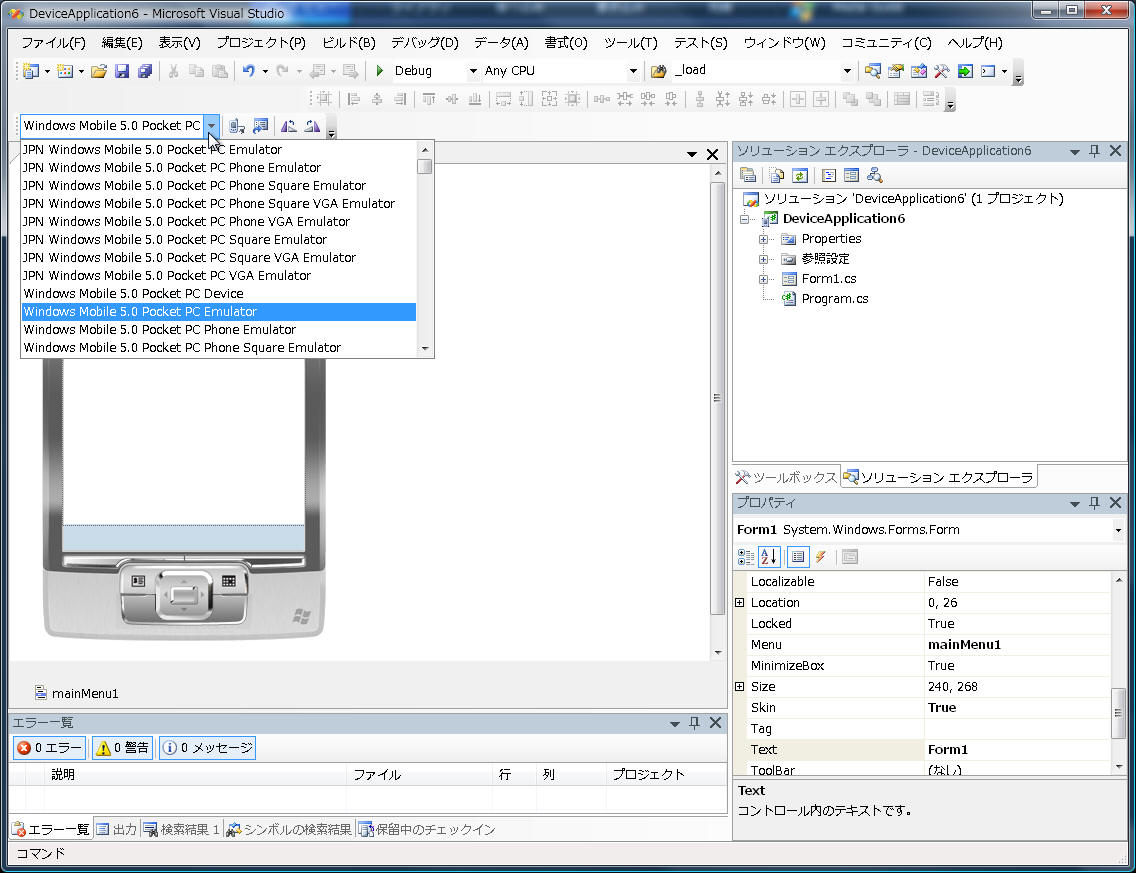Click the Solution Explorer toolbar icon

(873, 71)
